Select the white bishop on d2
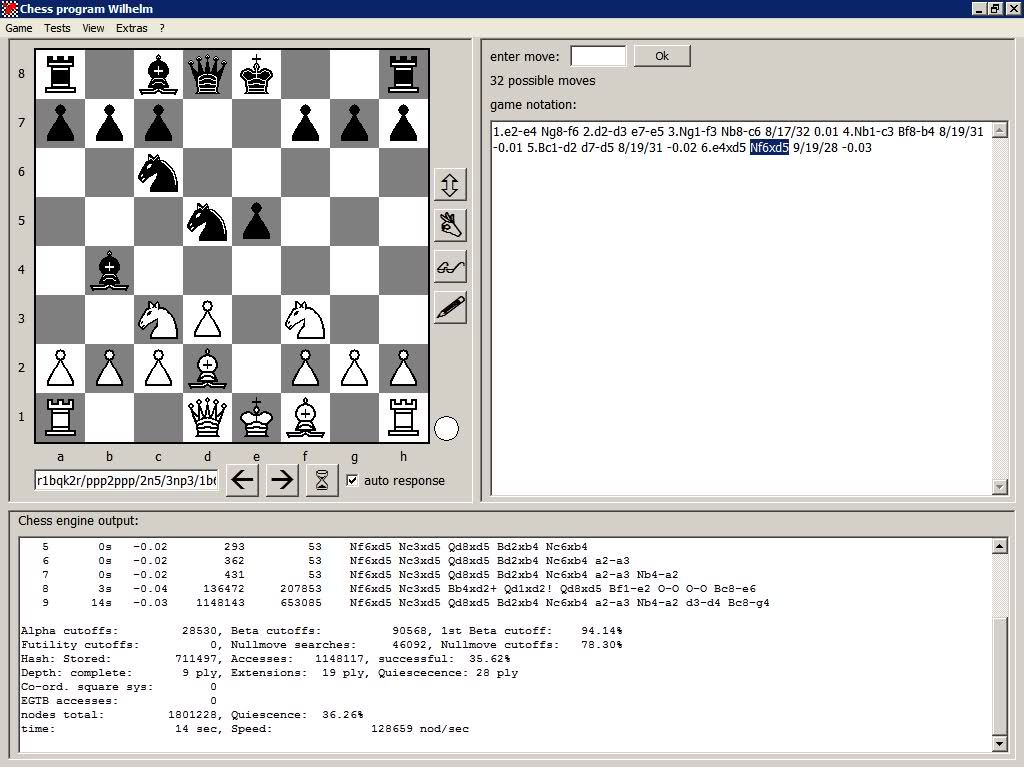The image size is (1024, 768). tap(208, 368)
